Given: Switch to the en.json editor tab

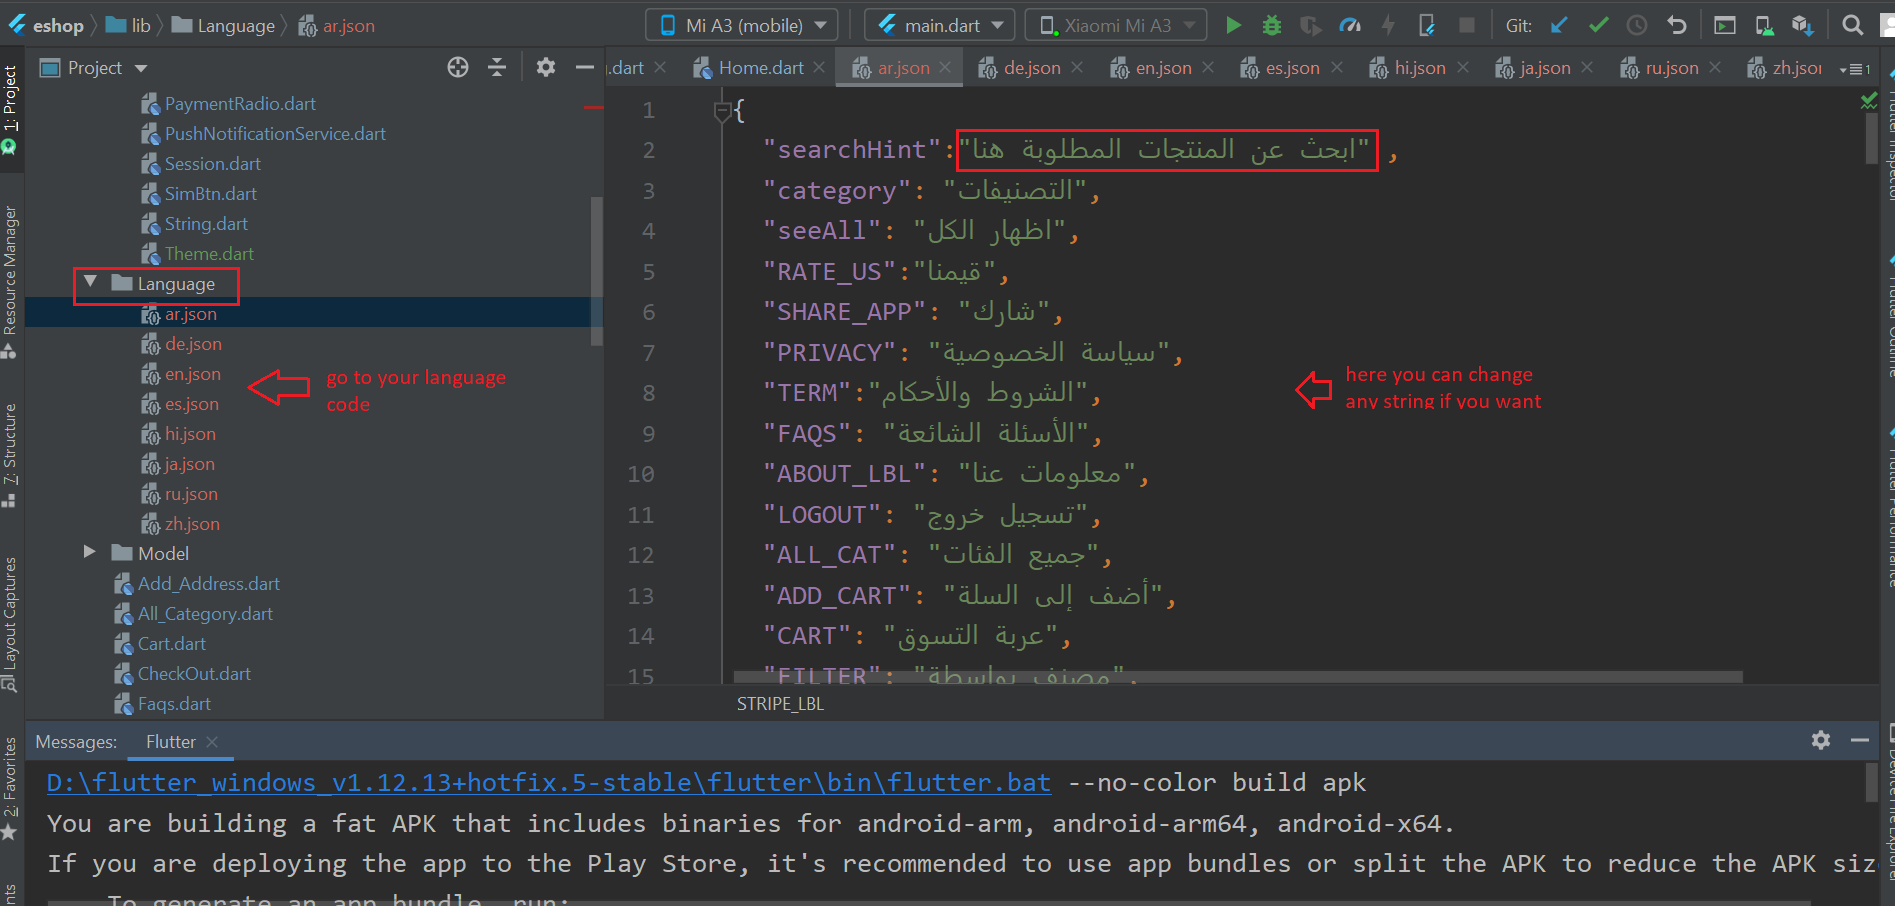Looking at the screenshot, I should coord(1162,68).
